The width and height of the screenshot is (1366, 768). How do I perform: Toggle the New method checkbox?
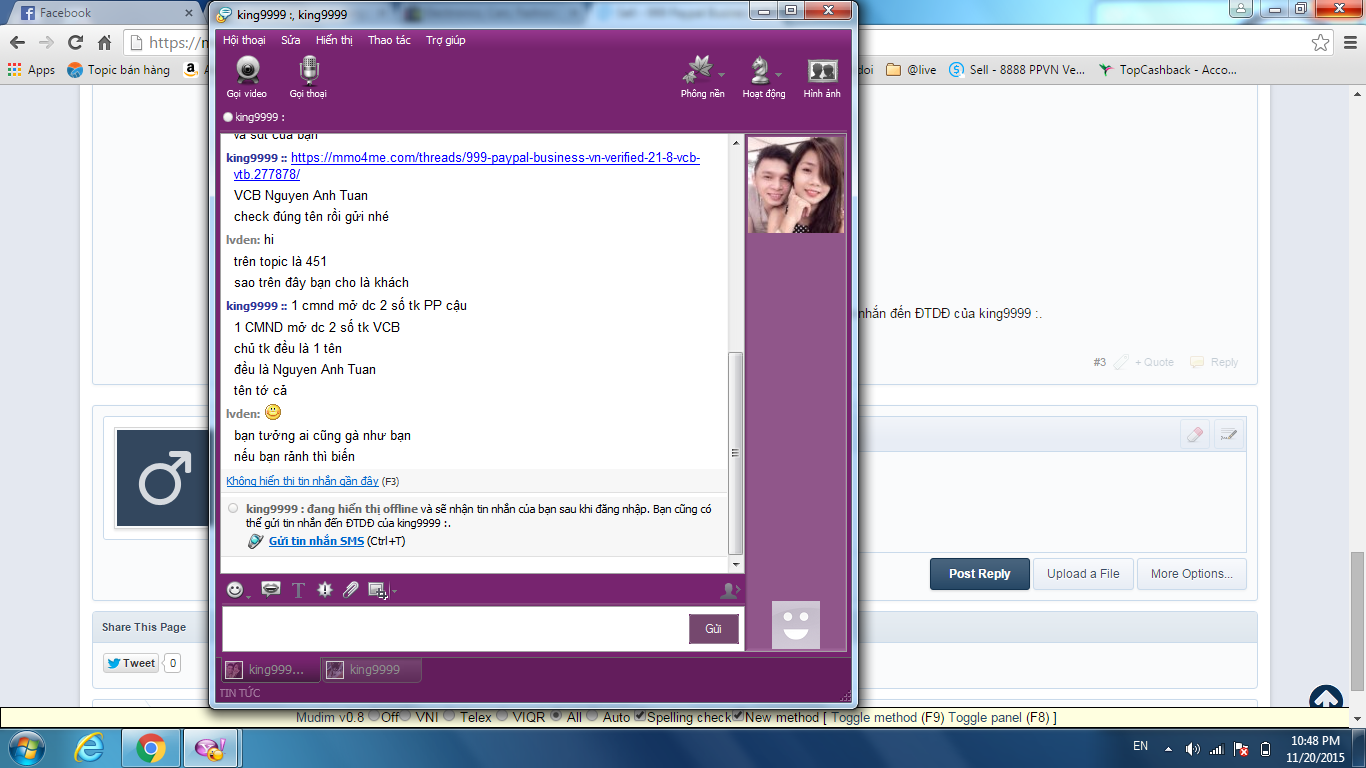click(739, 716)
